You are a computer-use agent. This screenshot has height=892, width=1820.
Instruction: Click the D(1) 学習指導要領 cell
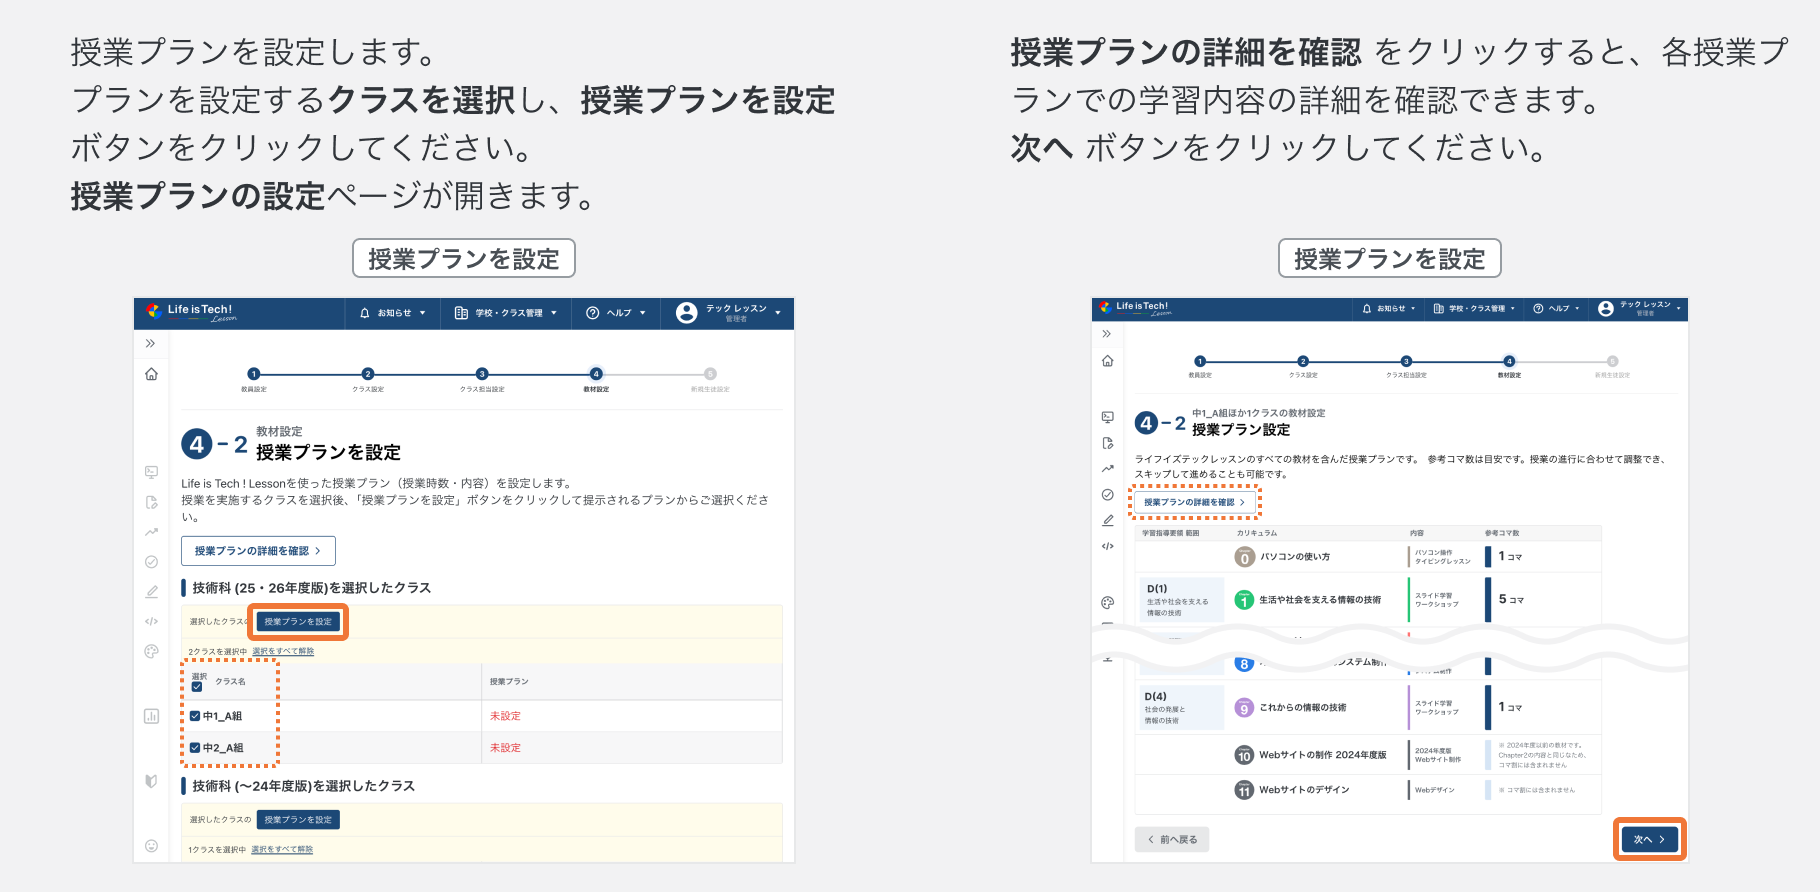point(1180,600)
